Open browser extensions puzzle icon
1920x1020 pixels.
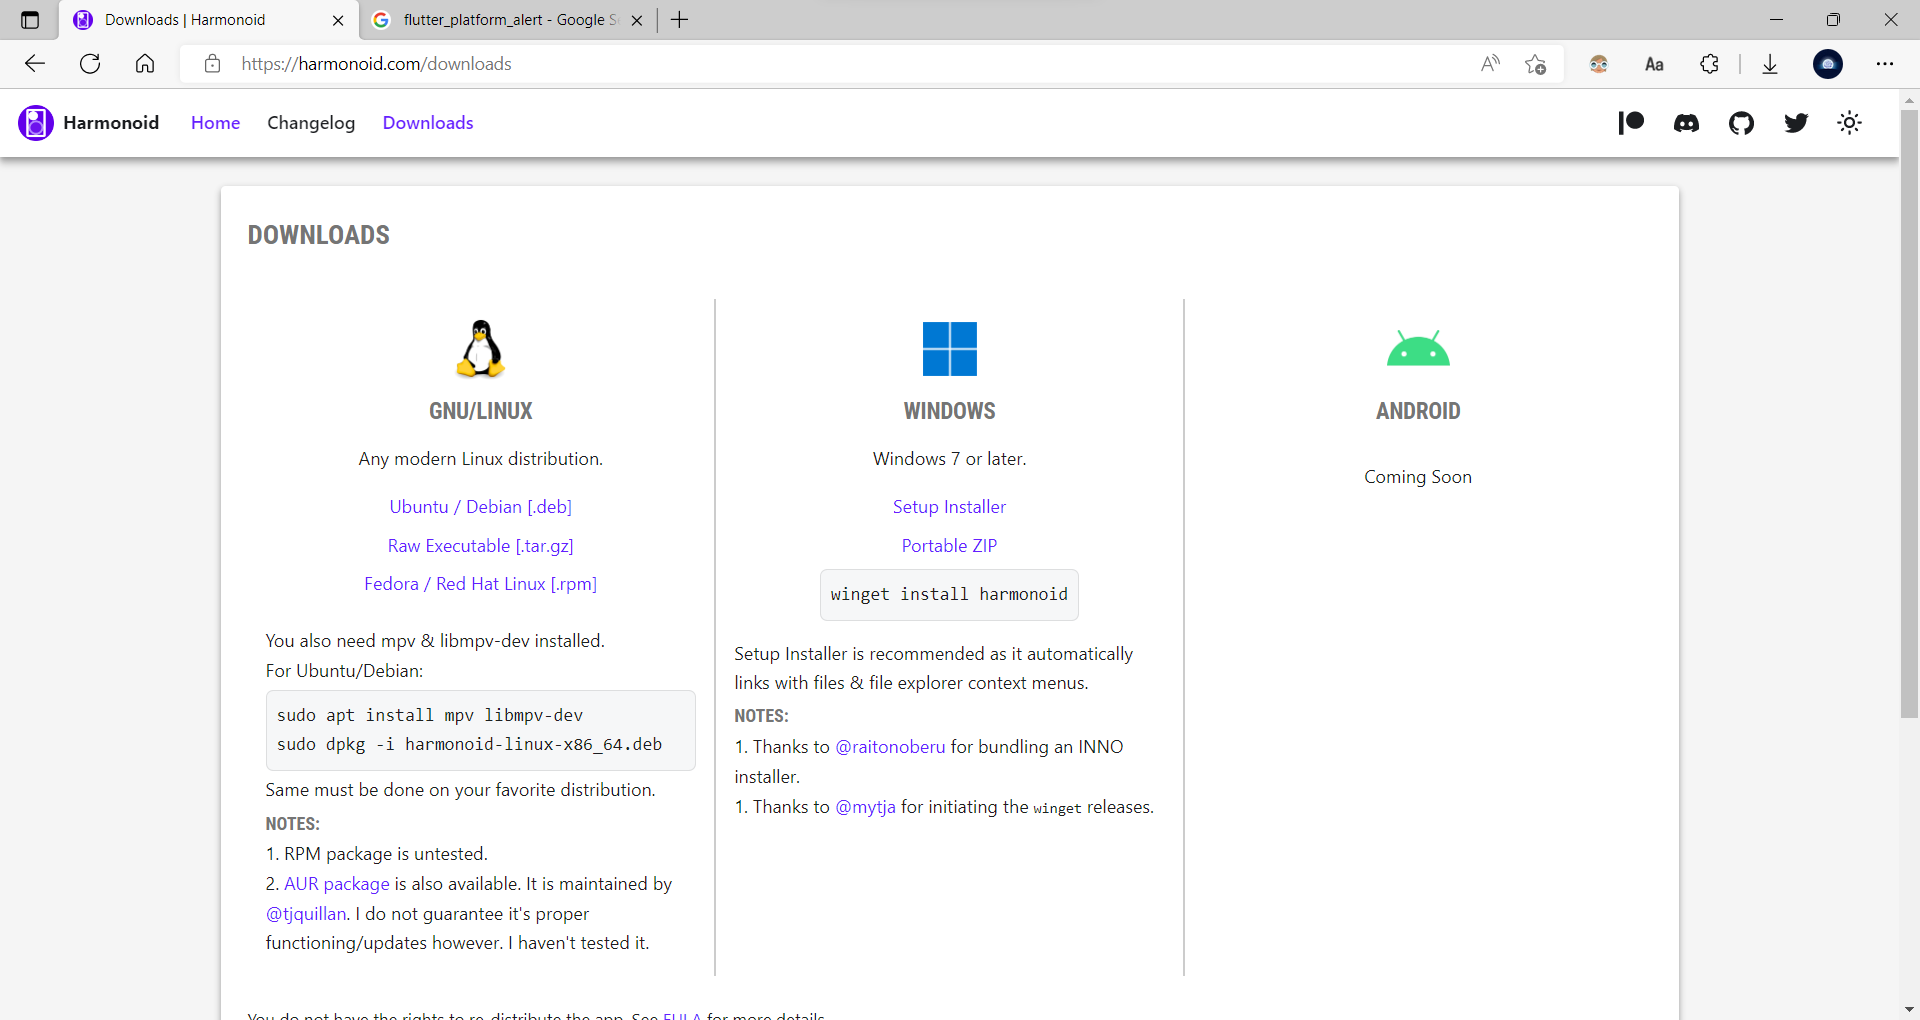coord(1709,64)
